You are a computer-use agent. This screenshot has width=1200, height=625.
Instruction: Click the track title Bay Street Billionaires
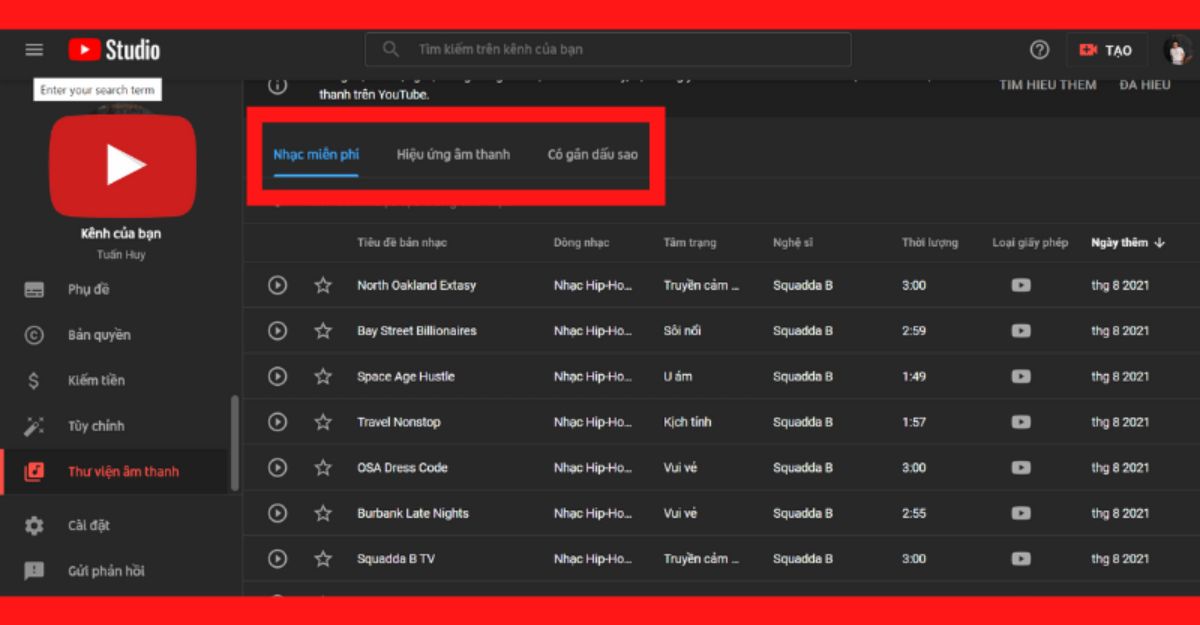(417, 331)
